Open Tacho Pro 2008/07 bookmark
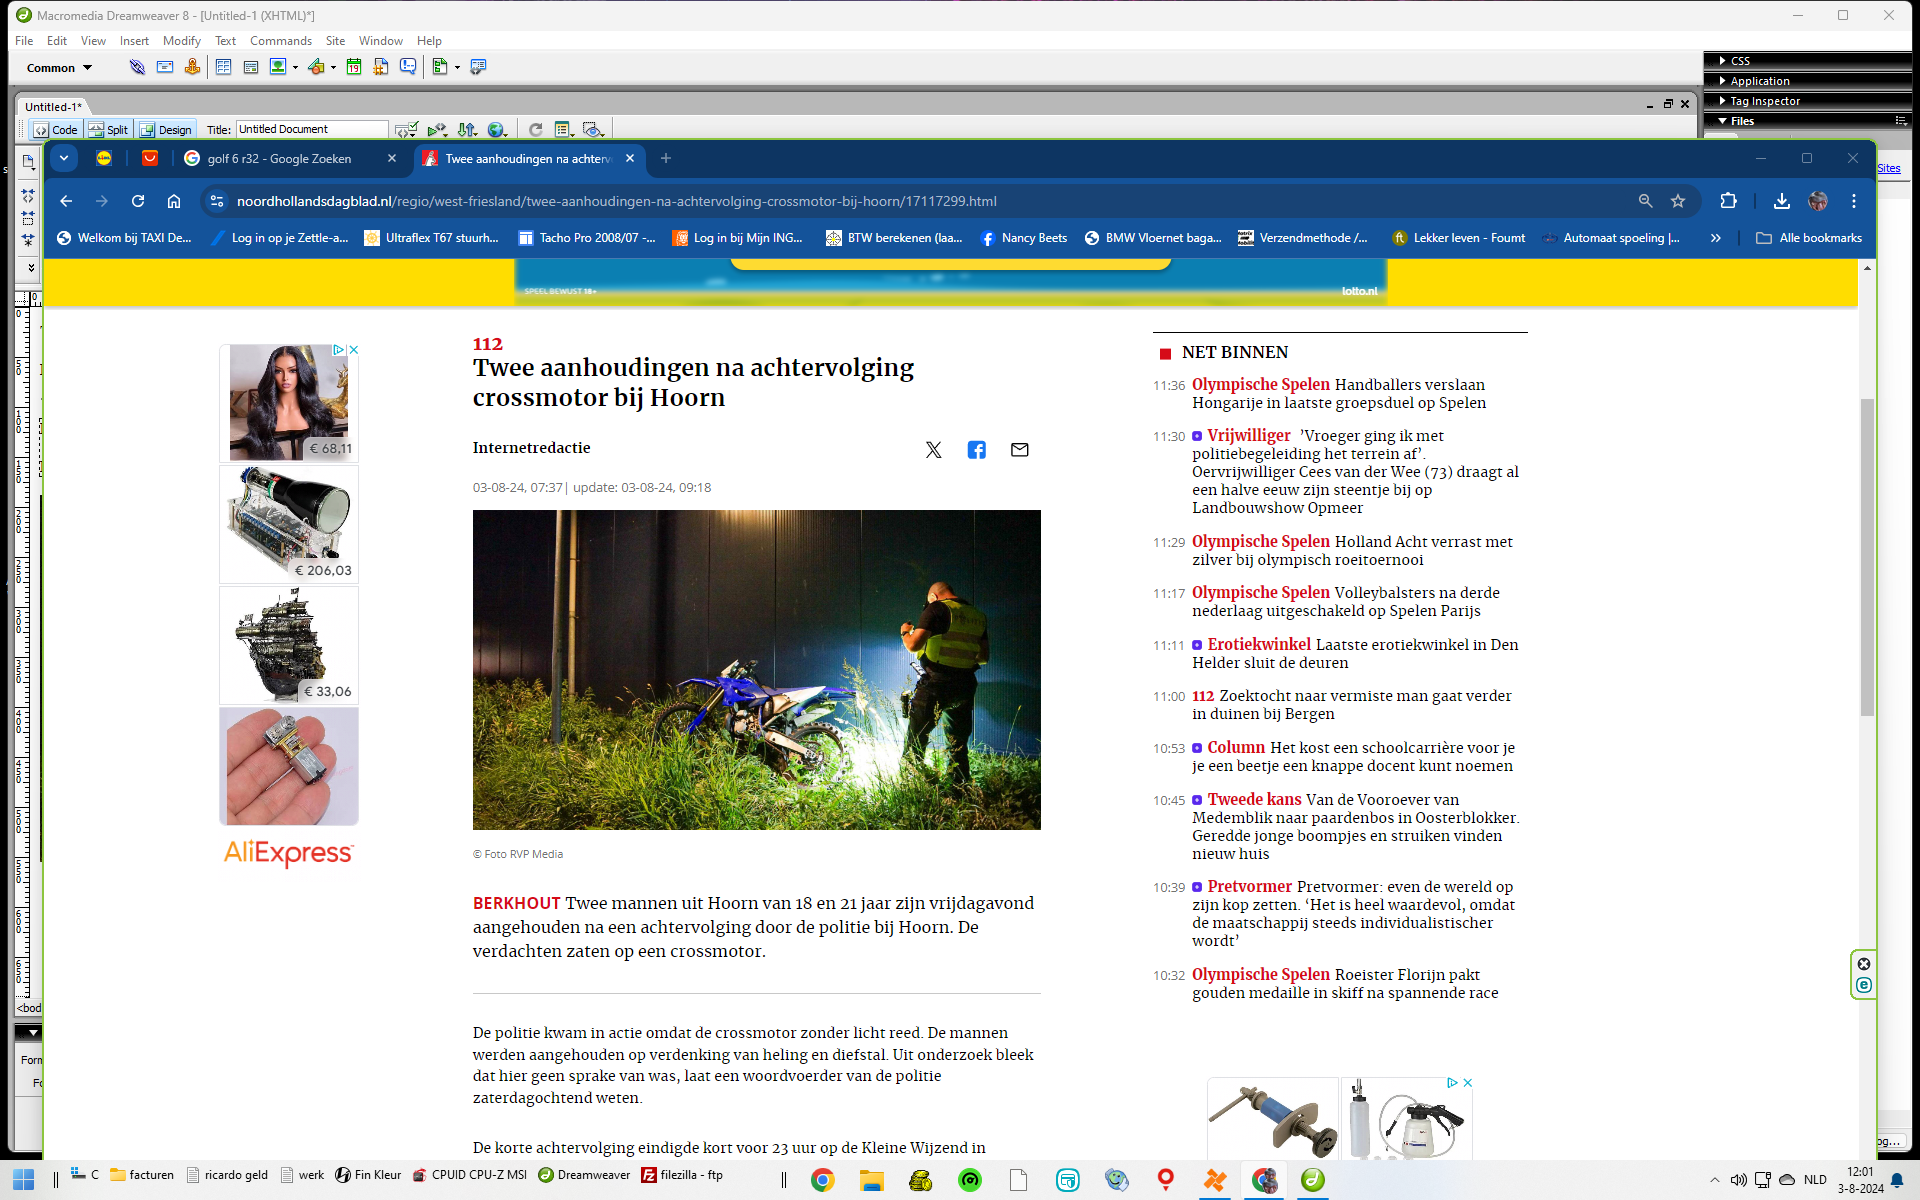Viewport: 1920px width, 1200px height. [587, 238]
